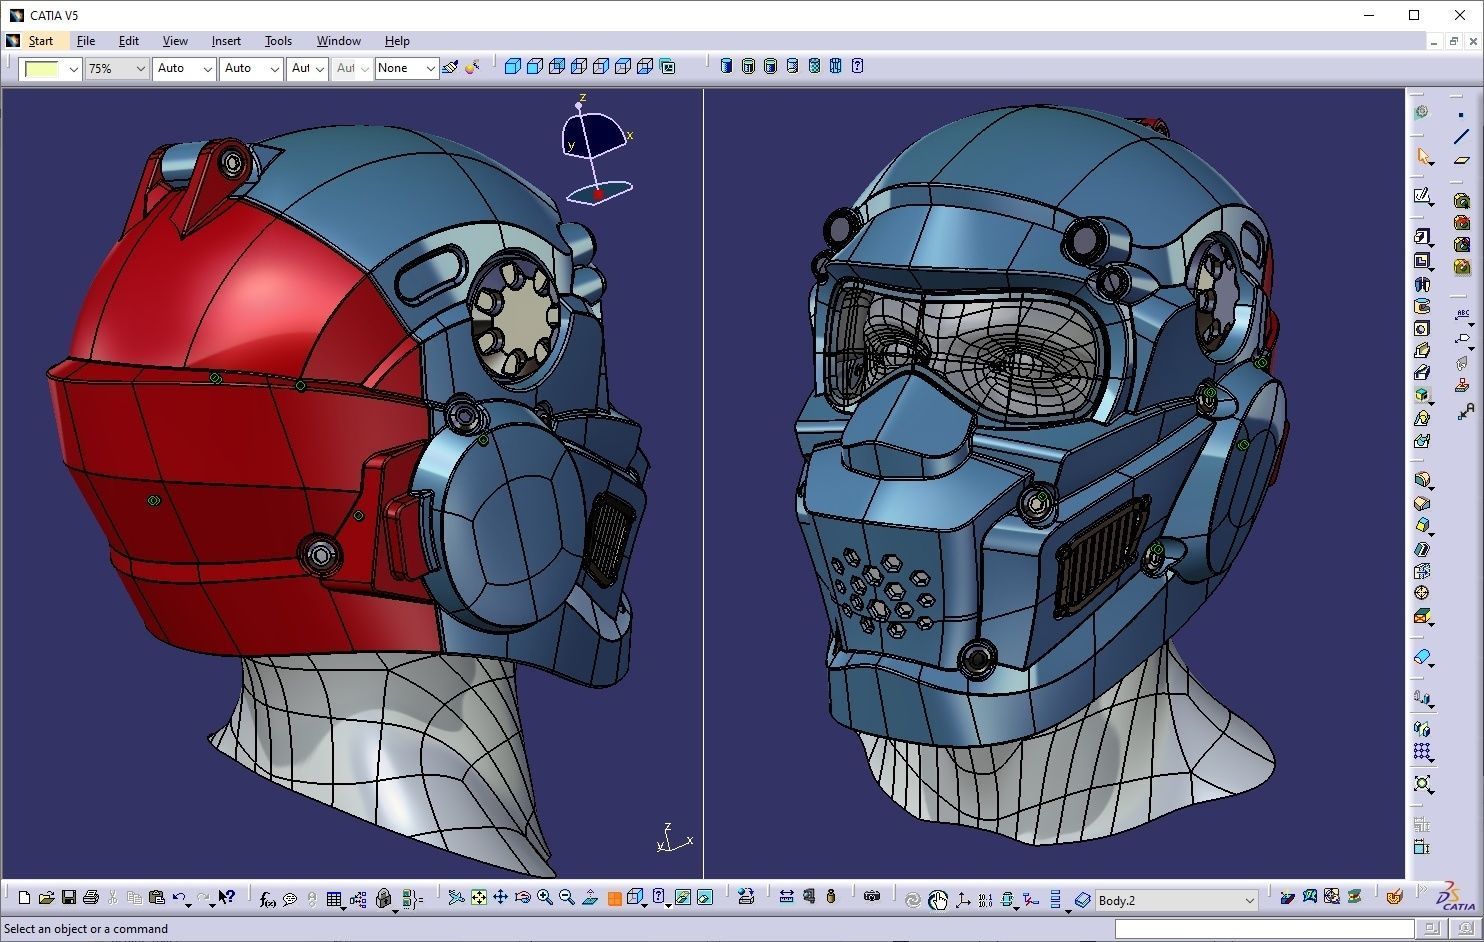Click the Paste icon
The height and width of the screenshot is (942, 1484).
156,898
